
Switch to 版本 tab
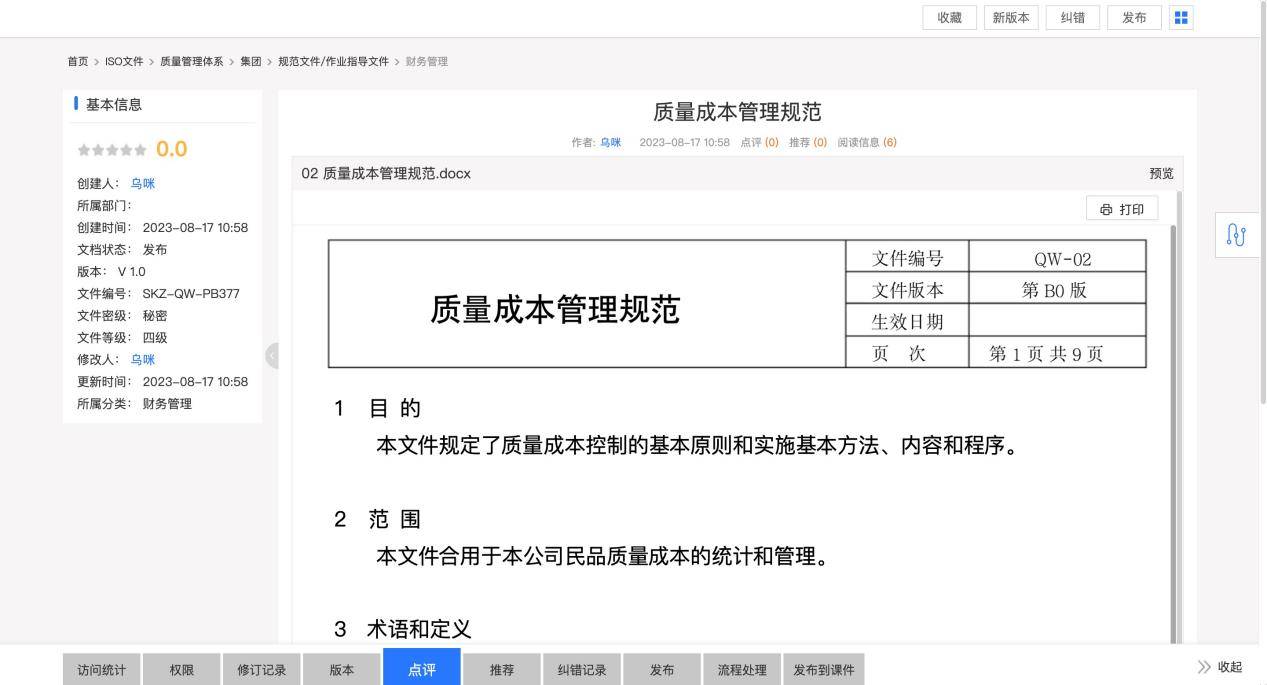(342, 669)
